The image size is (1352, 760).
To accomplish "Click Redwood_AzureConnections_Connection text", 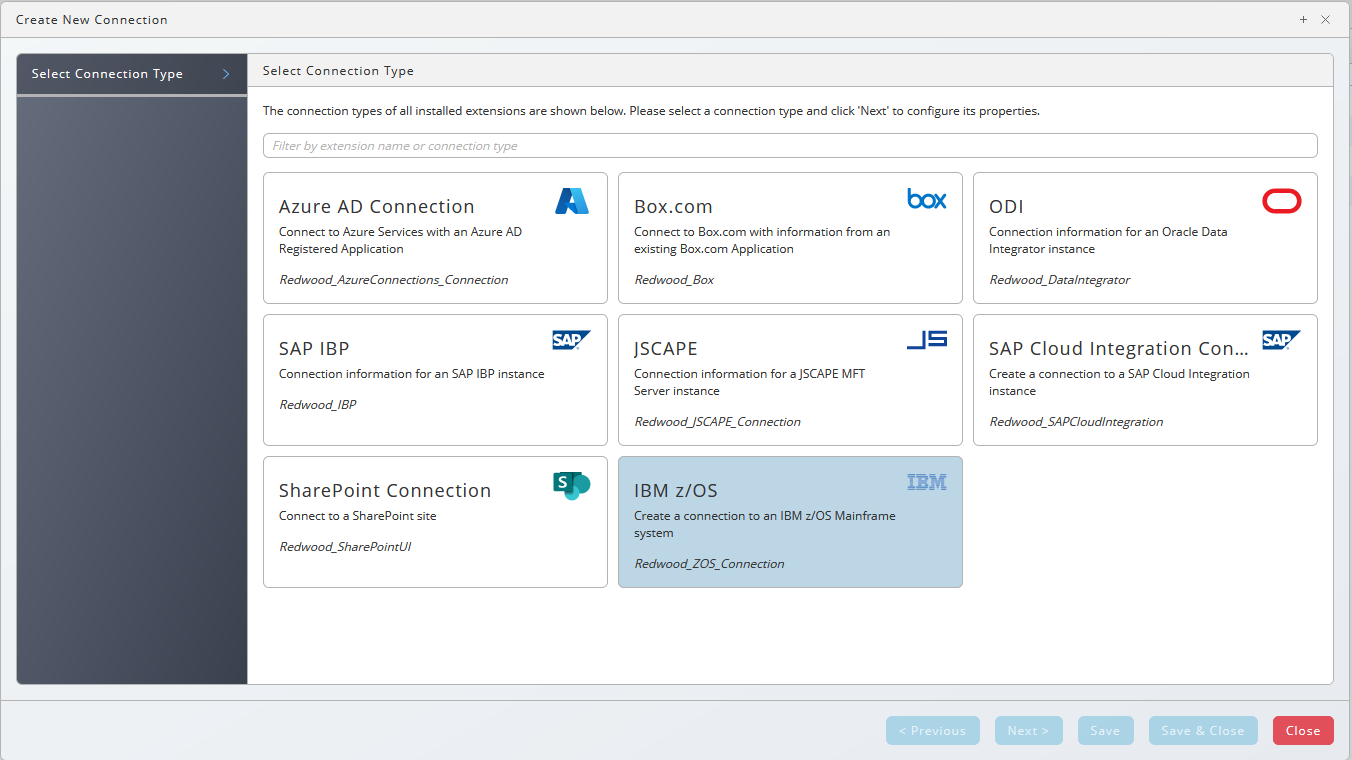I will pos(394,280).
